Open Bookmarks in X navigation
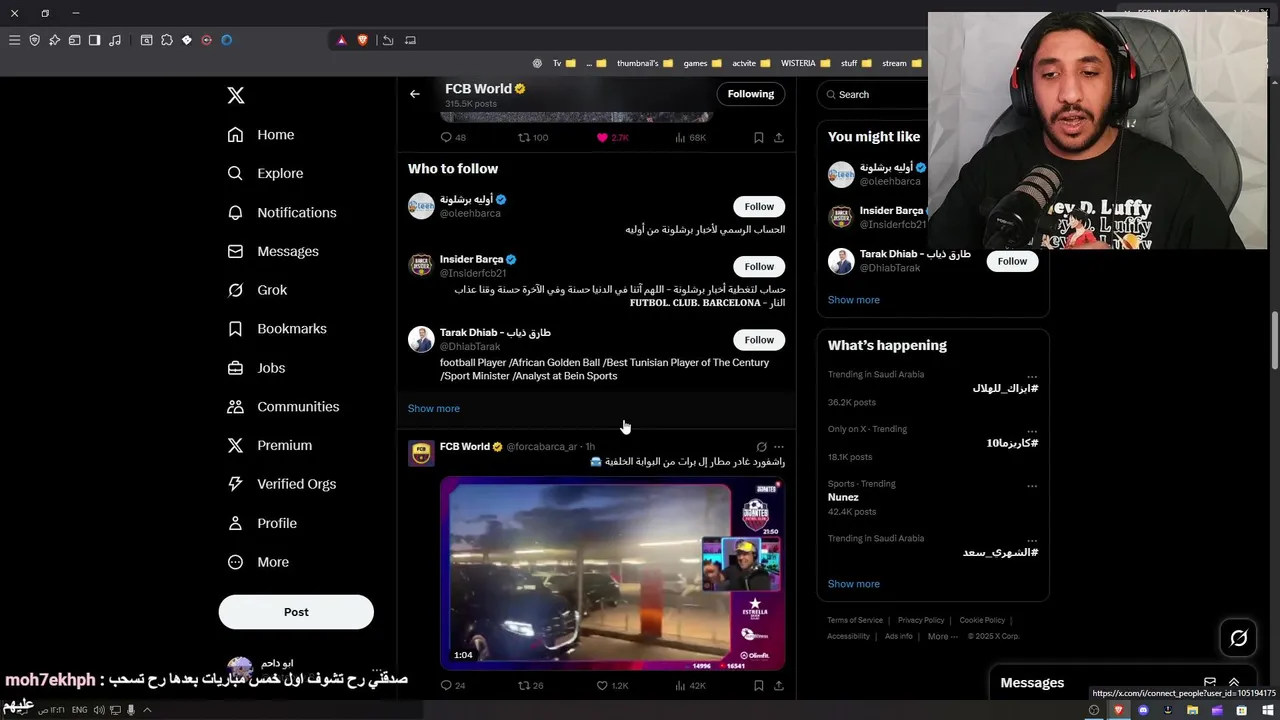Image resolution: width=1280 pixels, height=720 pixels. click(276, 329)
